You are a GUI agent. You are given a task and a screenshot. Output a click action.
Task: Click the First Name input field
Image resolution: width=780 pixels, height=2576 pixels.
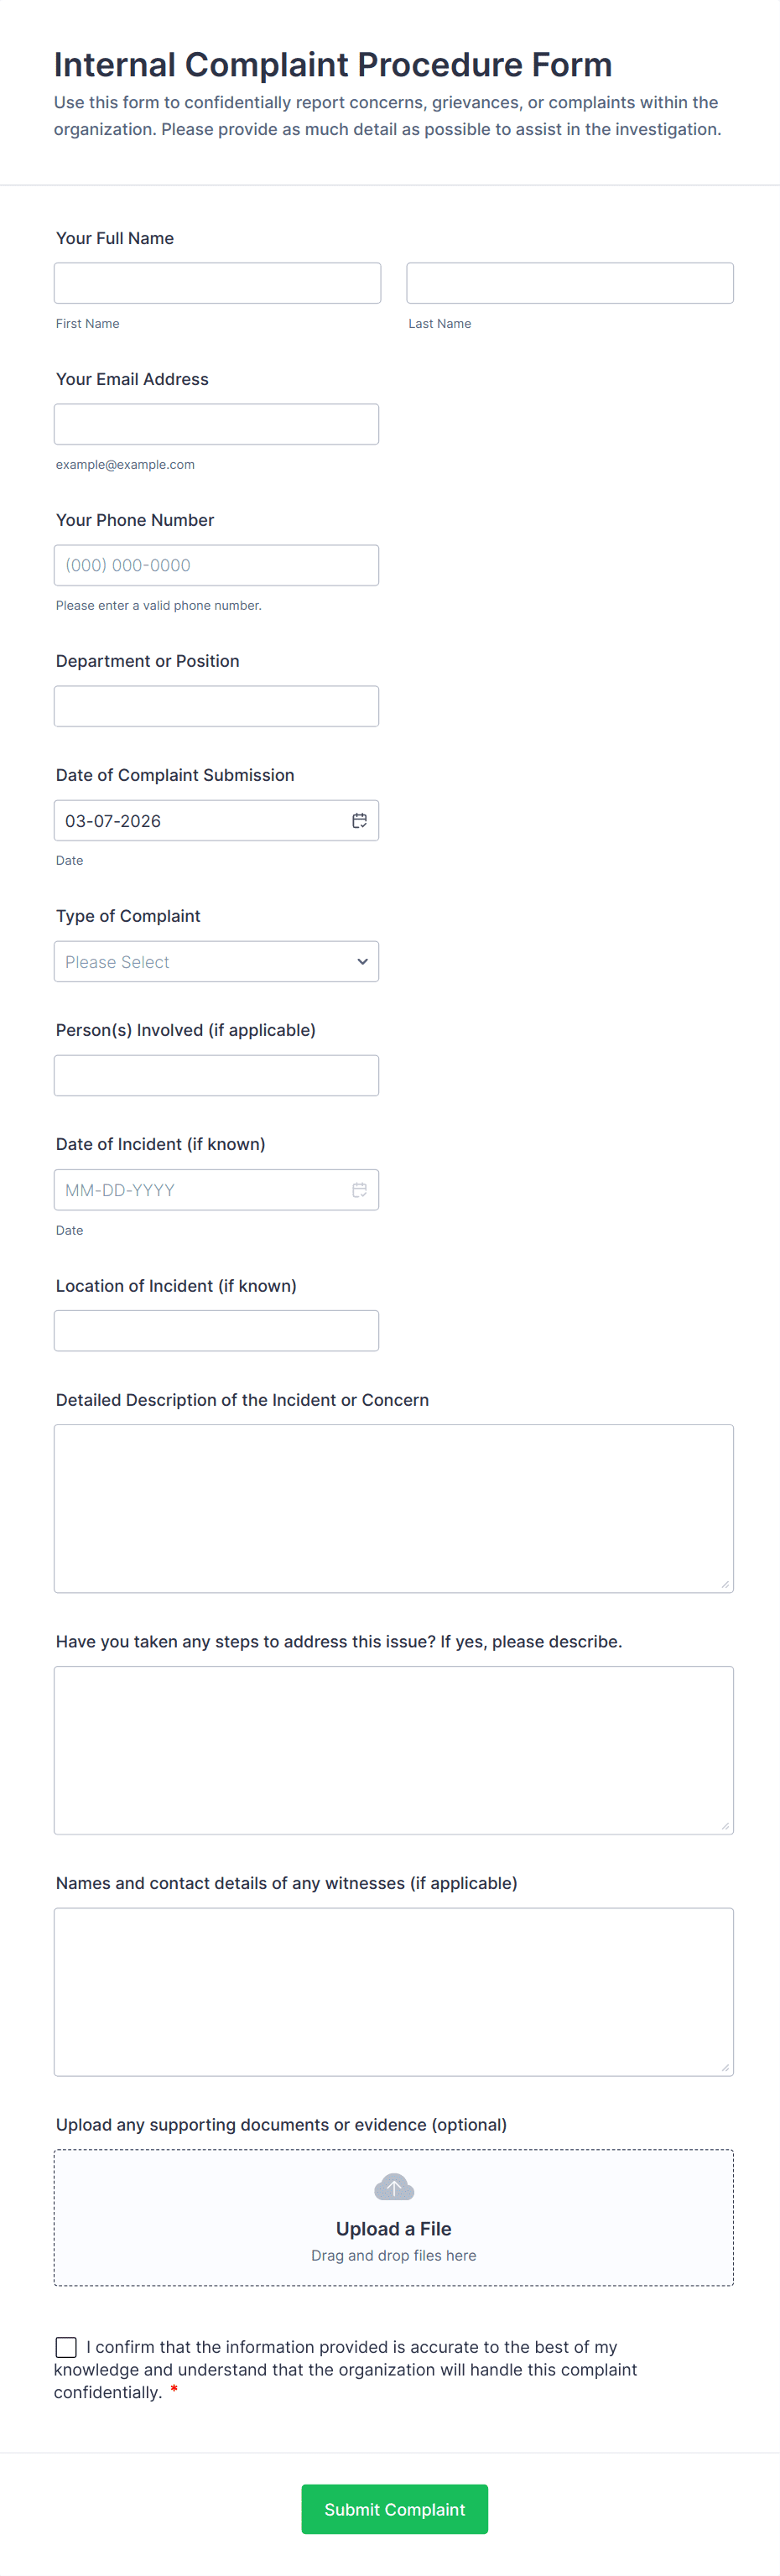click(217, 283)
